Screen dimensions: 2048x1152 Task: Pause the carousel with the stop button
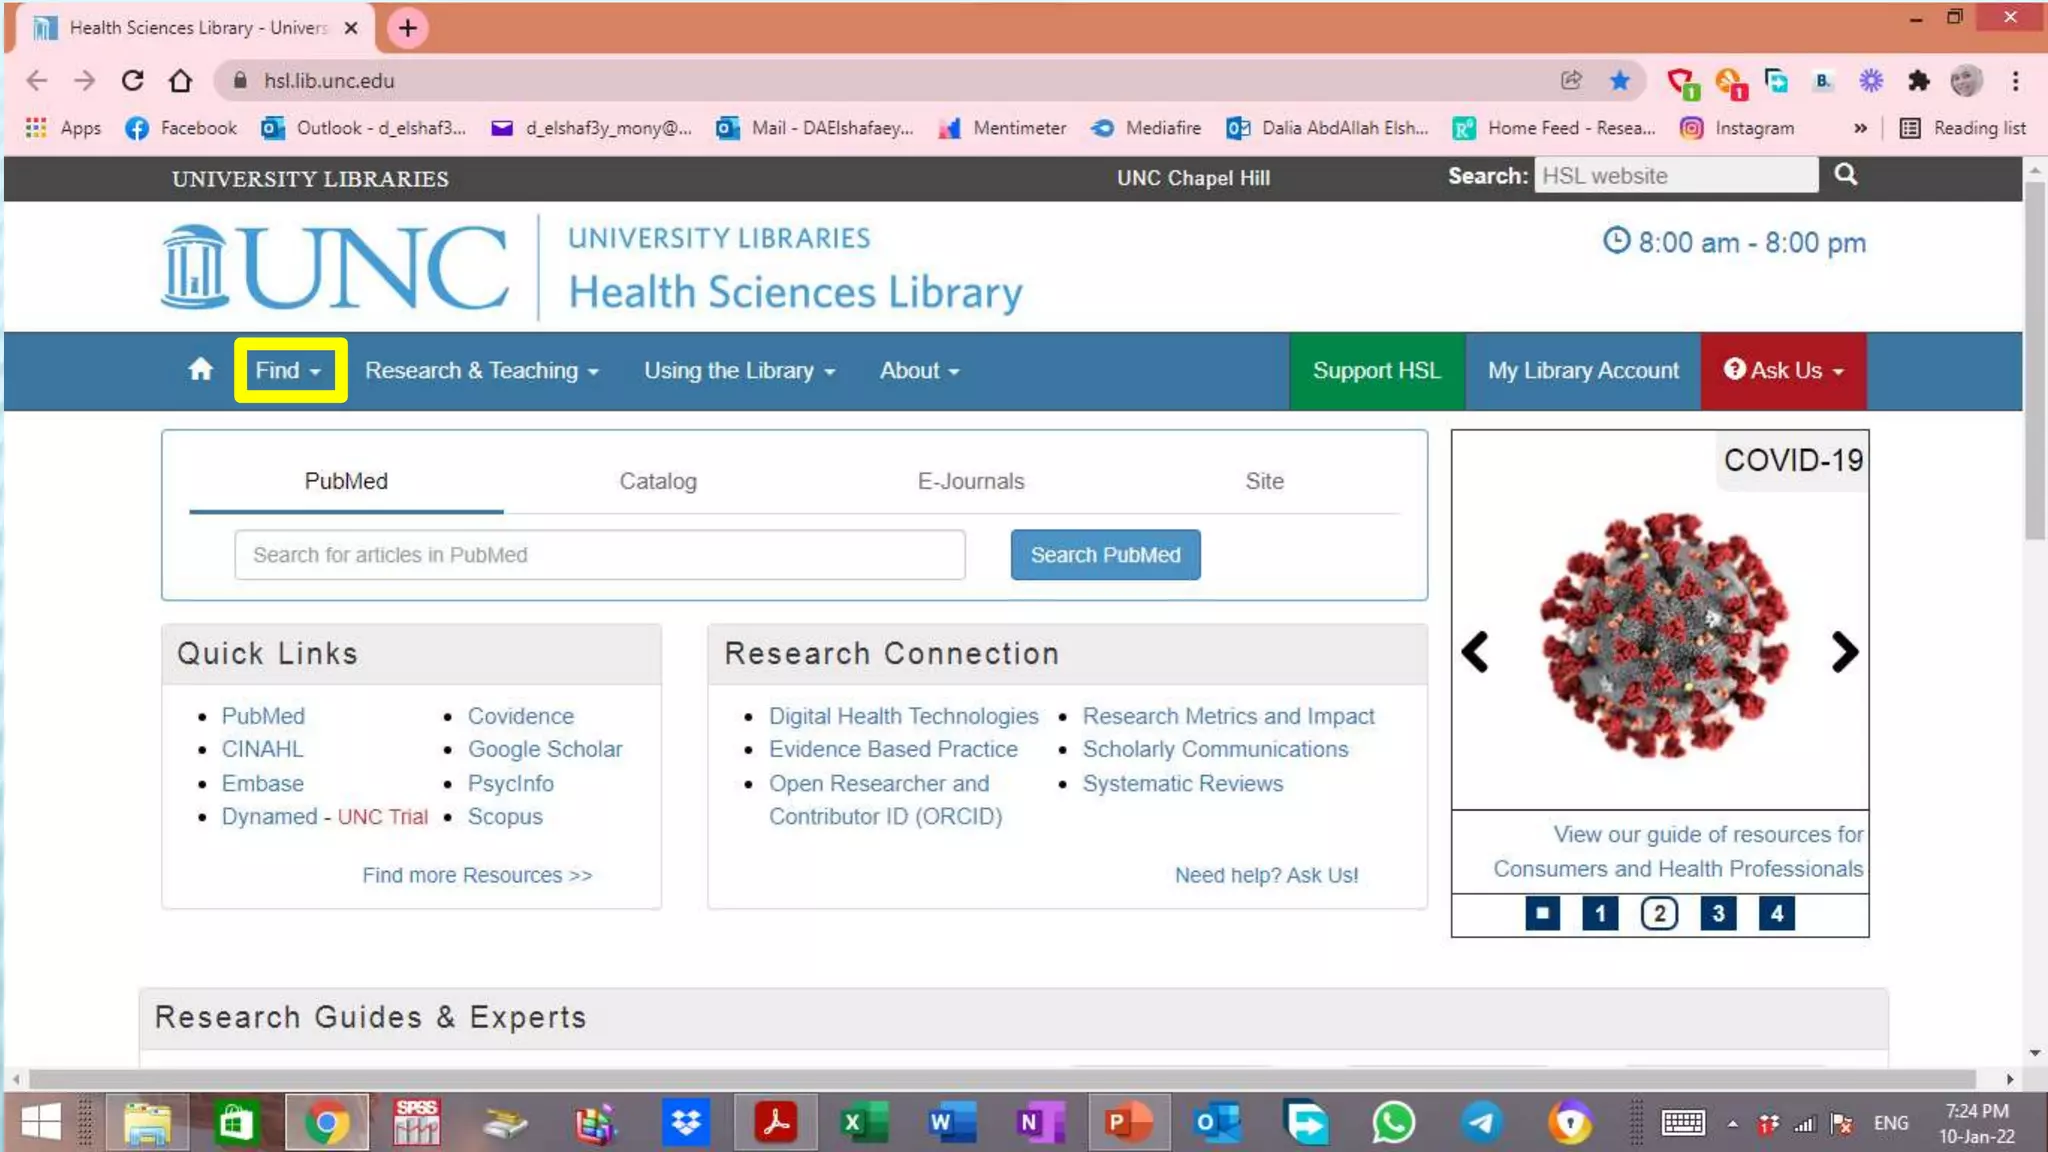click(1542, 913)
